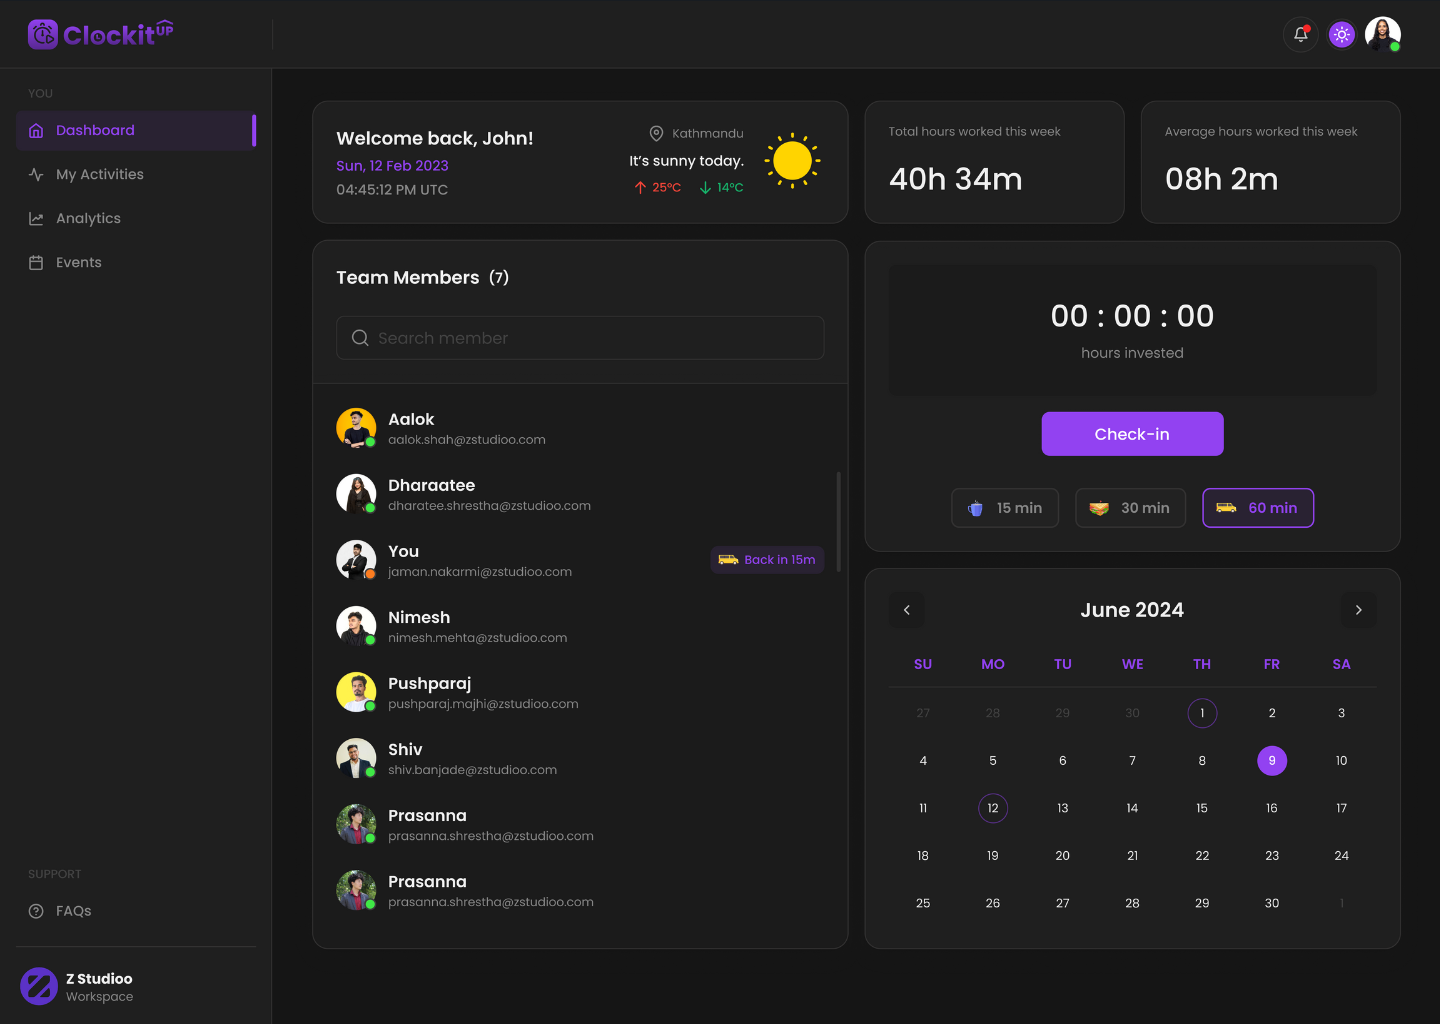Click the ClockitUp logo
This screenshot has width=1440, height=1024.
coord(101,35)
